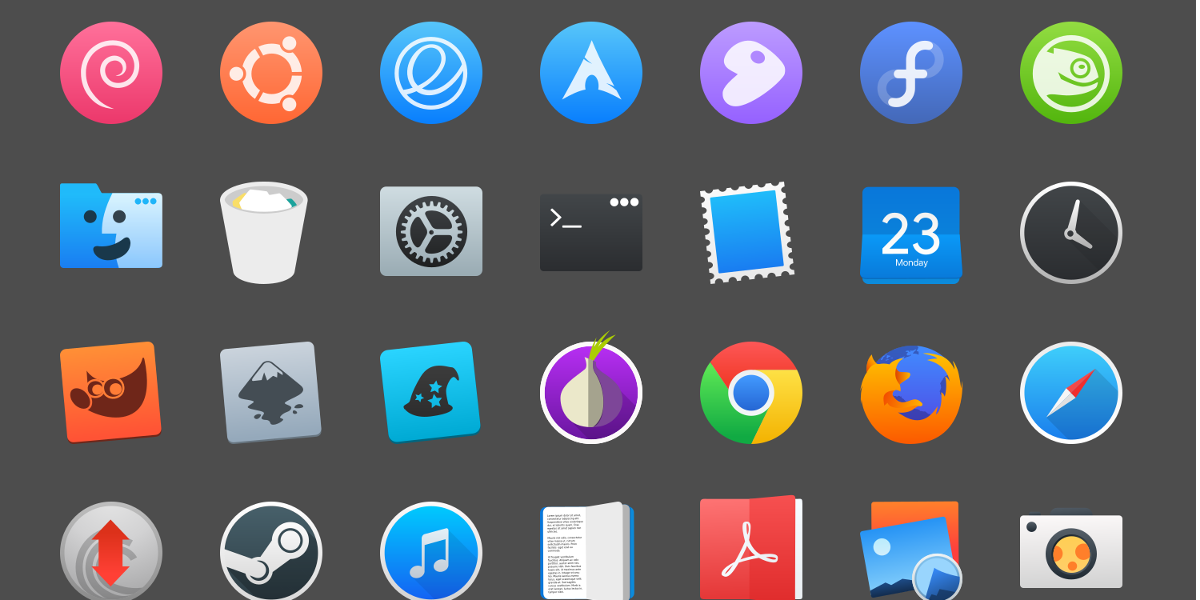The width and height of the screenshot is (1200, 600).
Task: Open the book reader icon
Action: coord(588,551)
